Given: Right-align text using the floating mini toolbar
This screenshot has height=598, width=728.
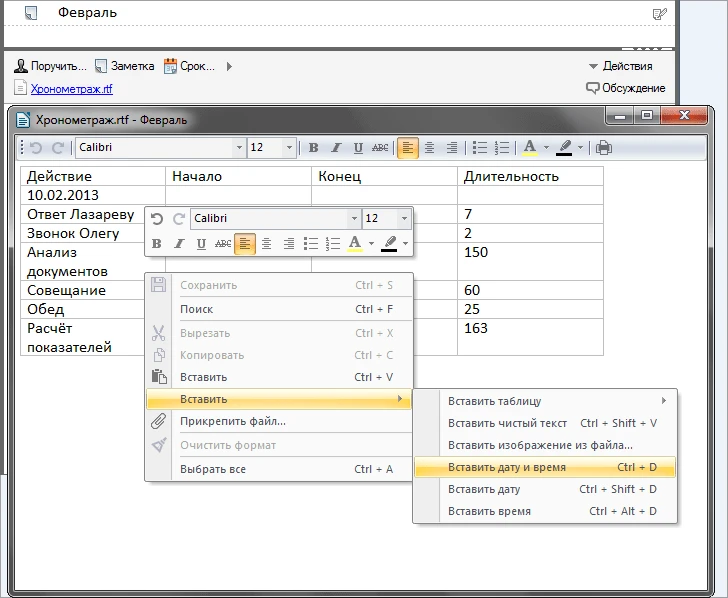Looking at the screenshot, I should (289, 243).
